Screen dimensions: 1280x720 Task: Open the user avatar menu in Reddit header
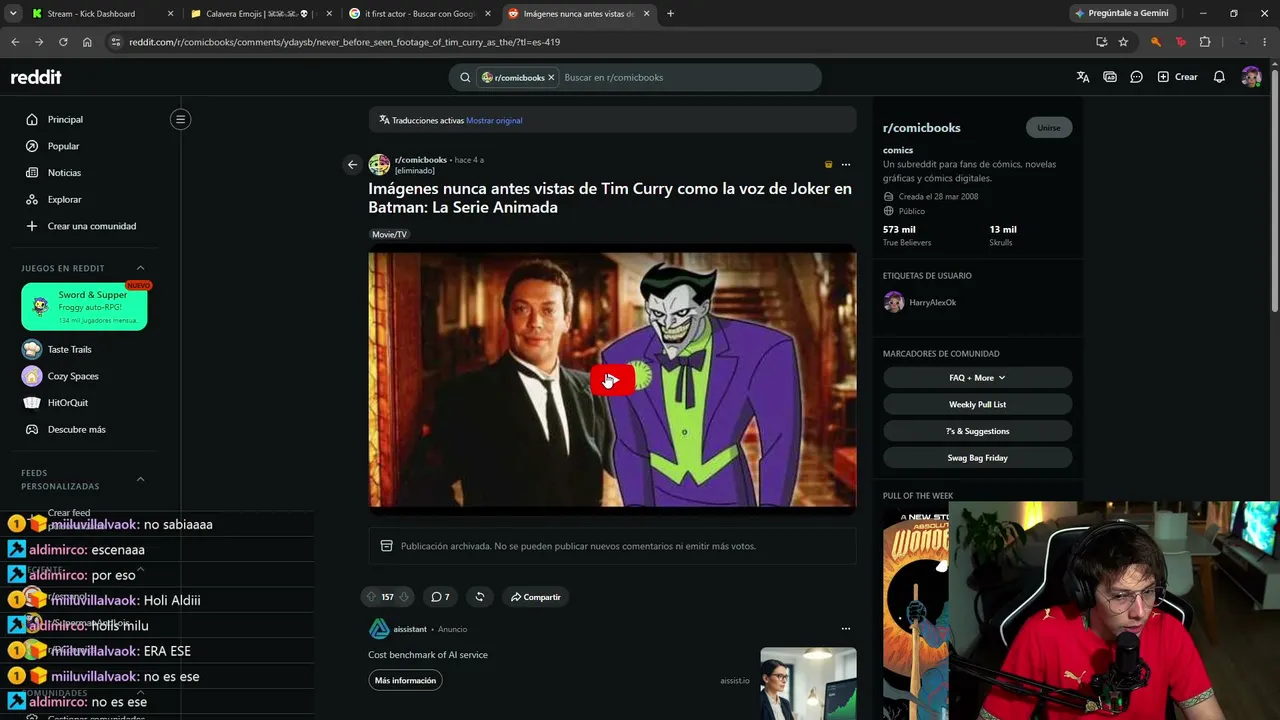click(x=1251, y=77)
